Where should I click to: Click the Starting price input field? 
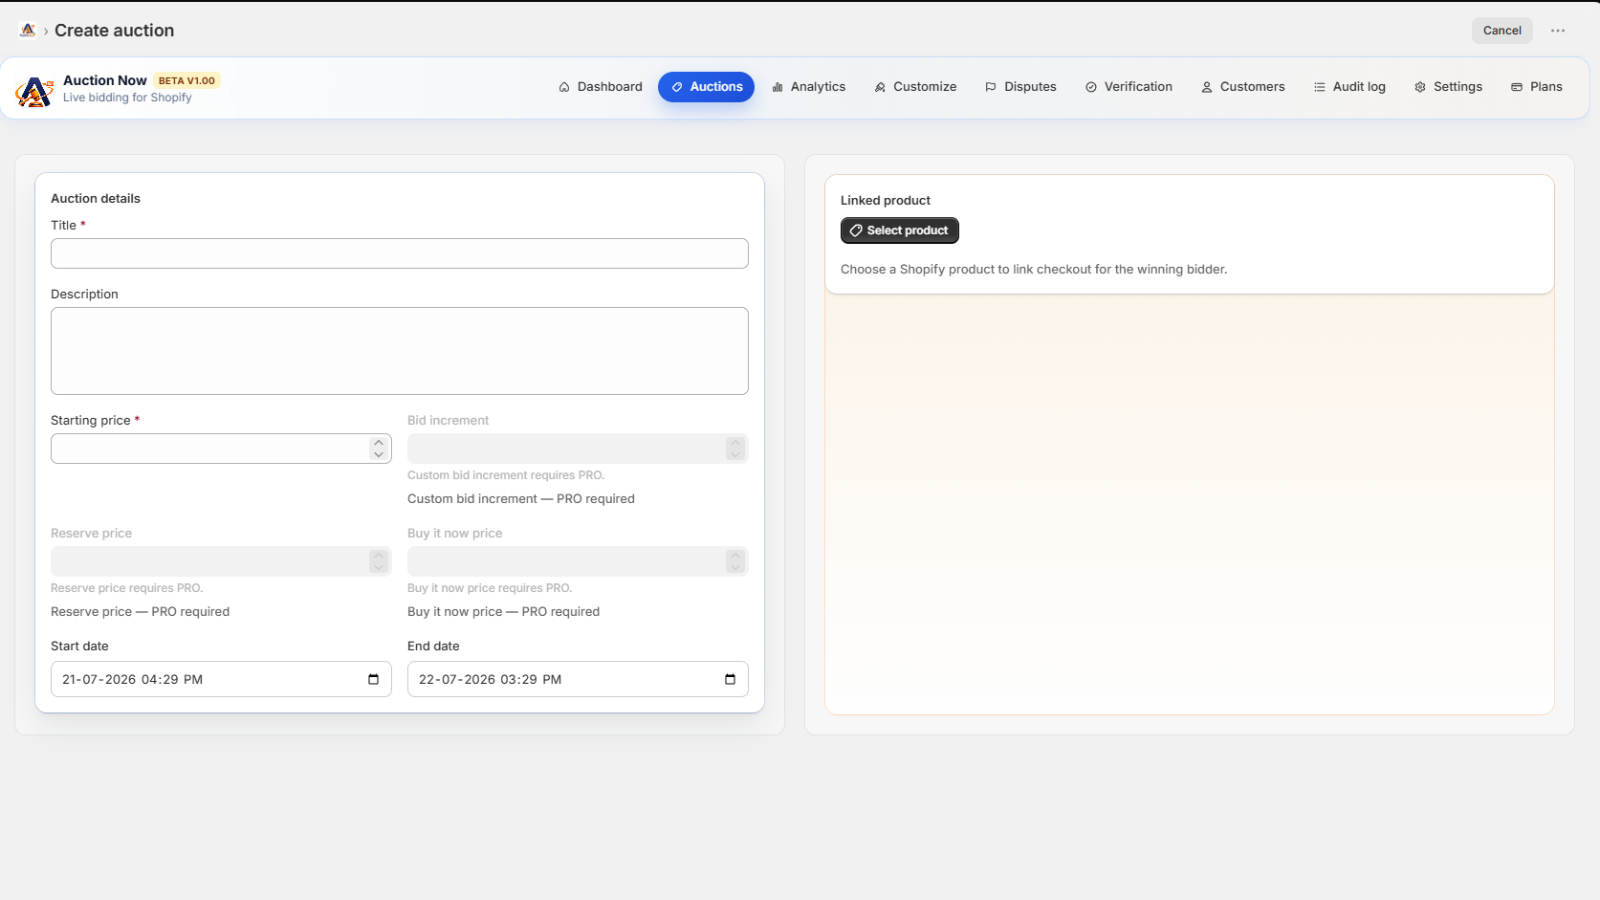coord(221,448)
